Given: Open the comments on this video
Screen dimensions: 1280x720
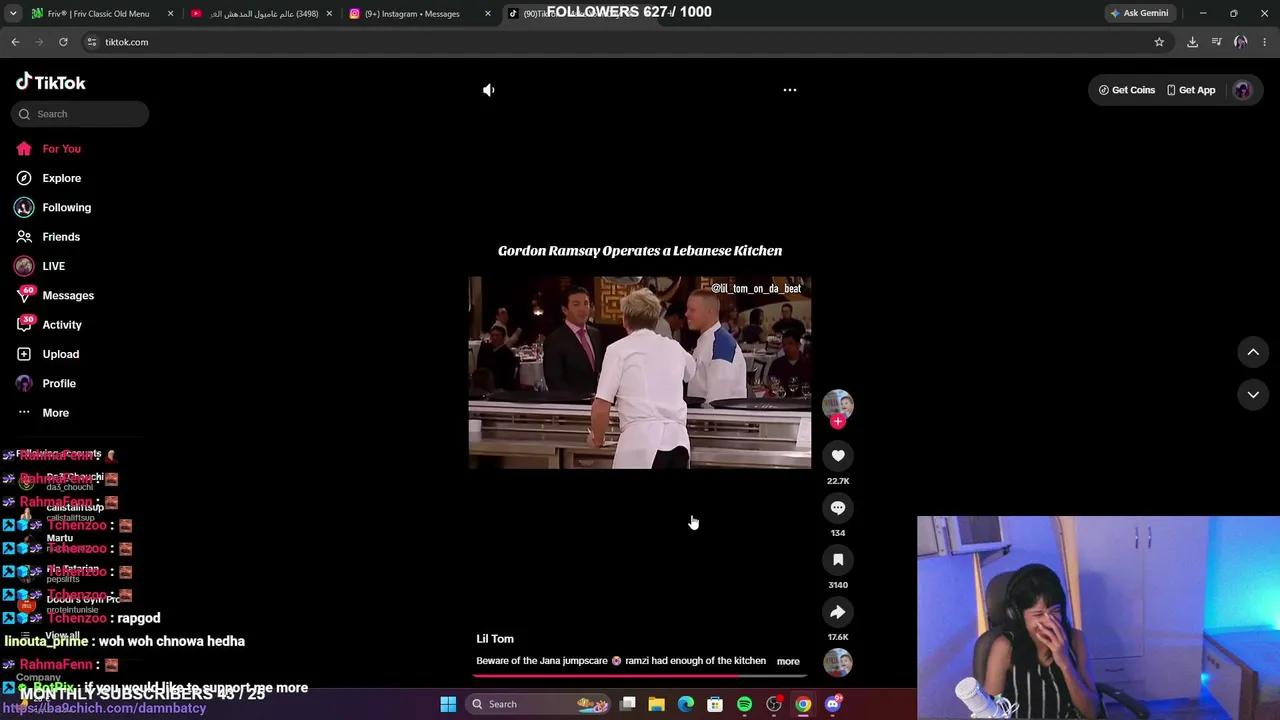Looking at the screenshot, I should [838, 508].
